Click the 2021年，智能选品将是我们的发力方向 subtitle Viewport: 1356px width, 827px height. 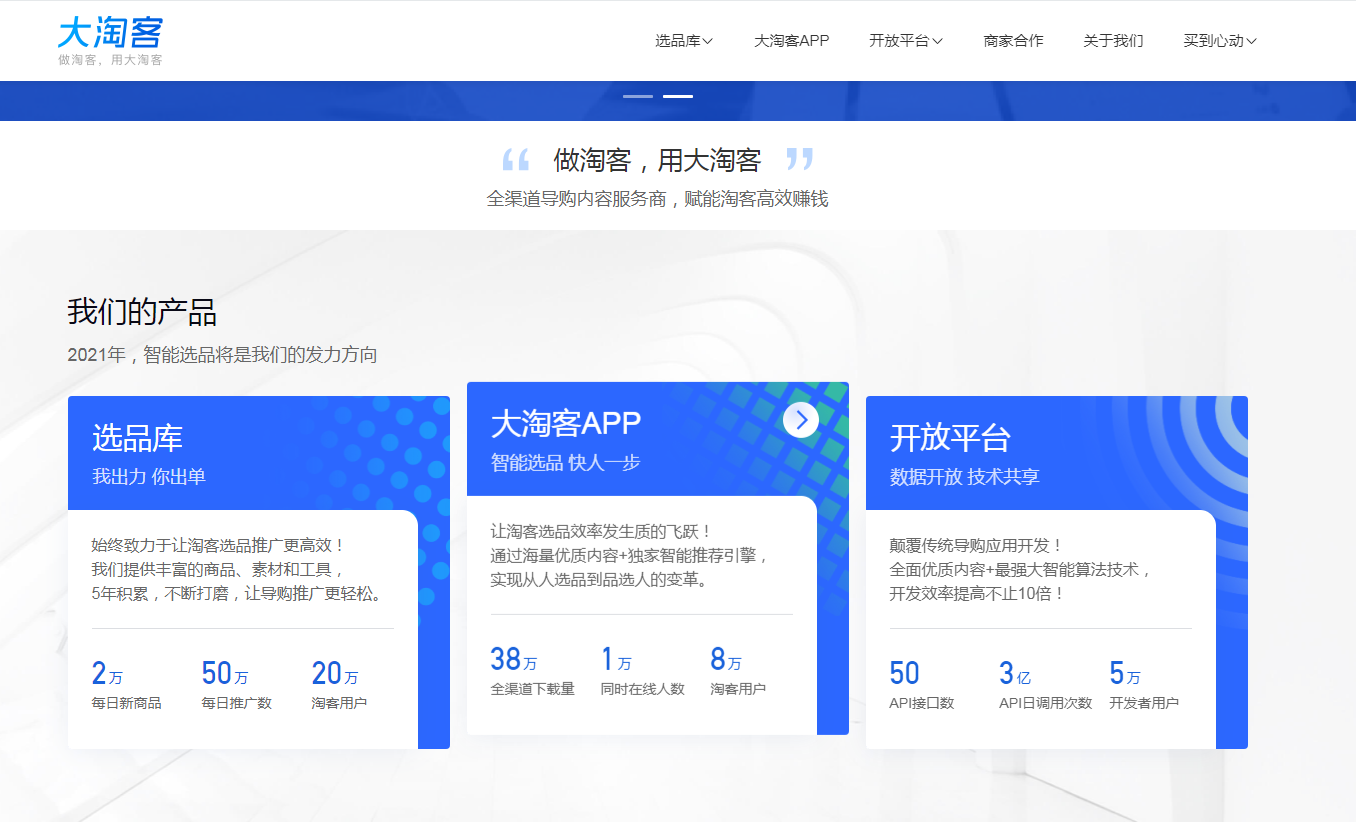pos(222,355)
